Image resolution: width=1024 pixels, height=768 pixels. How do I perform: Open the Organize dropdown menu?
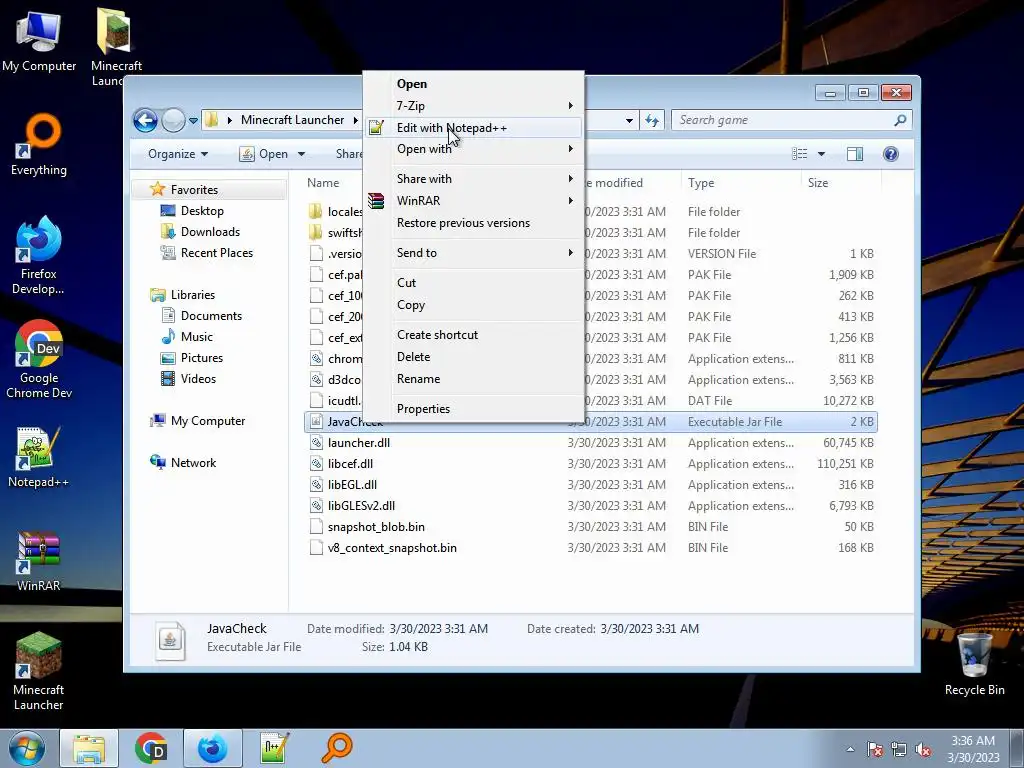tap(178, 154)
